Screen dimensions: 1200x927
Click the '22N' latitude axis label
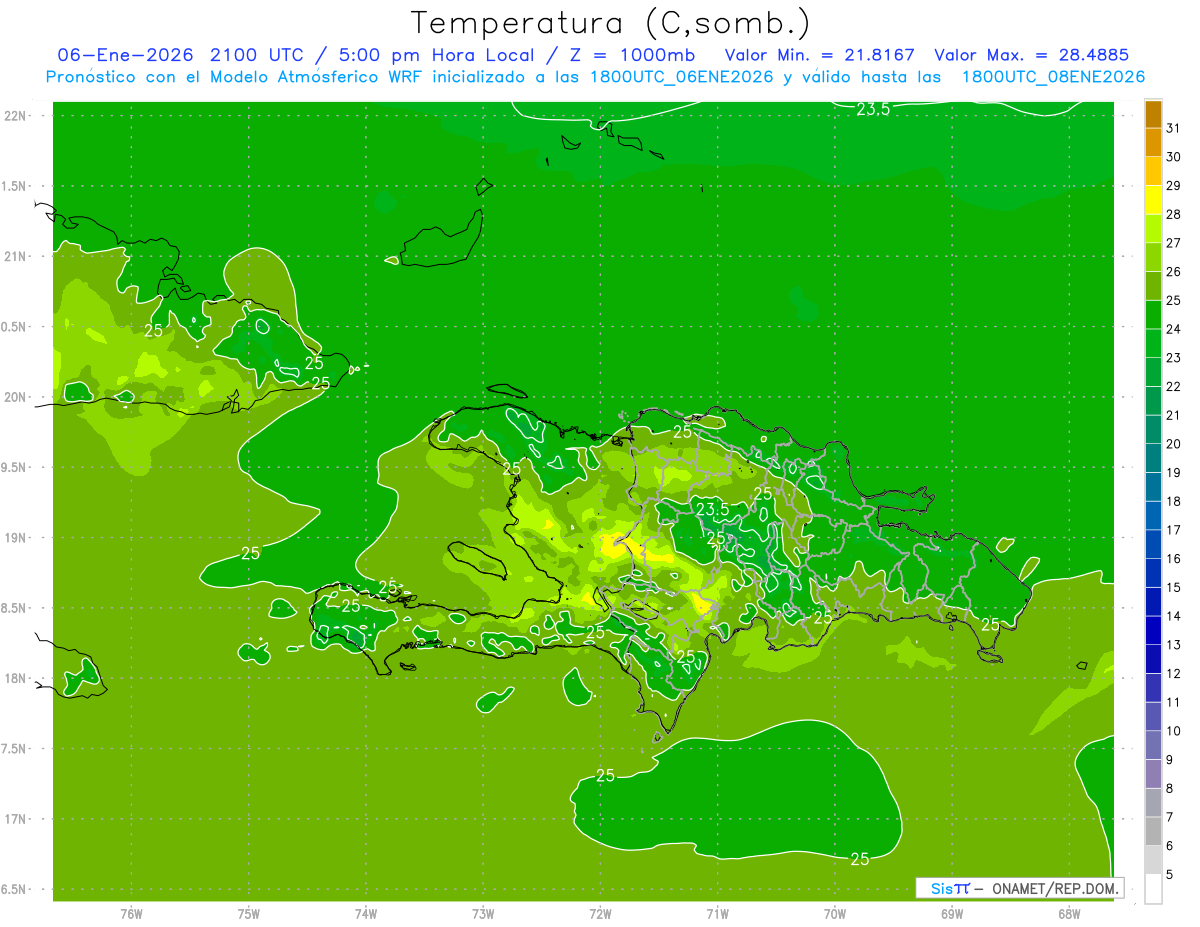point(17,116)
